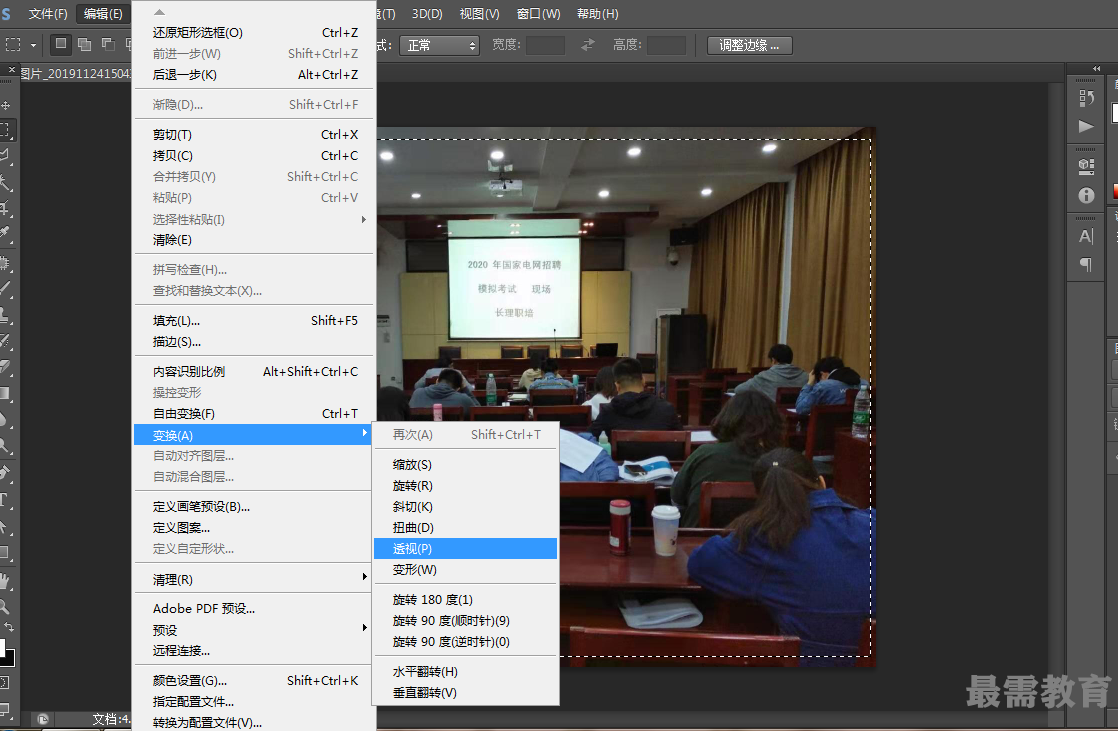Open the History panel icon
Screen dimensions: 1118x731
click(x=1086, y=98)
